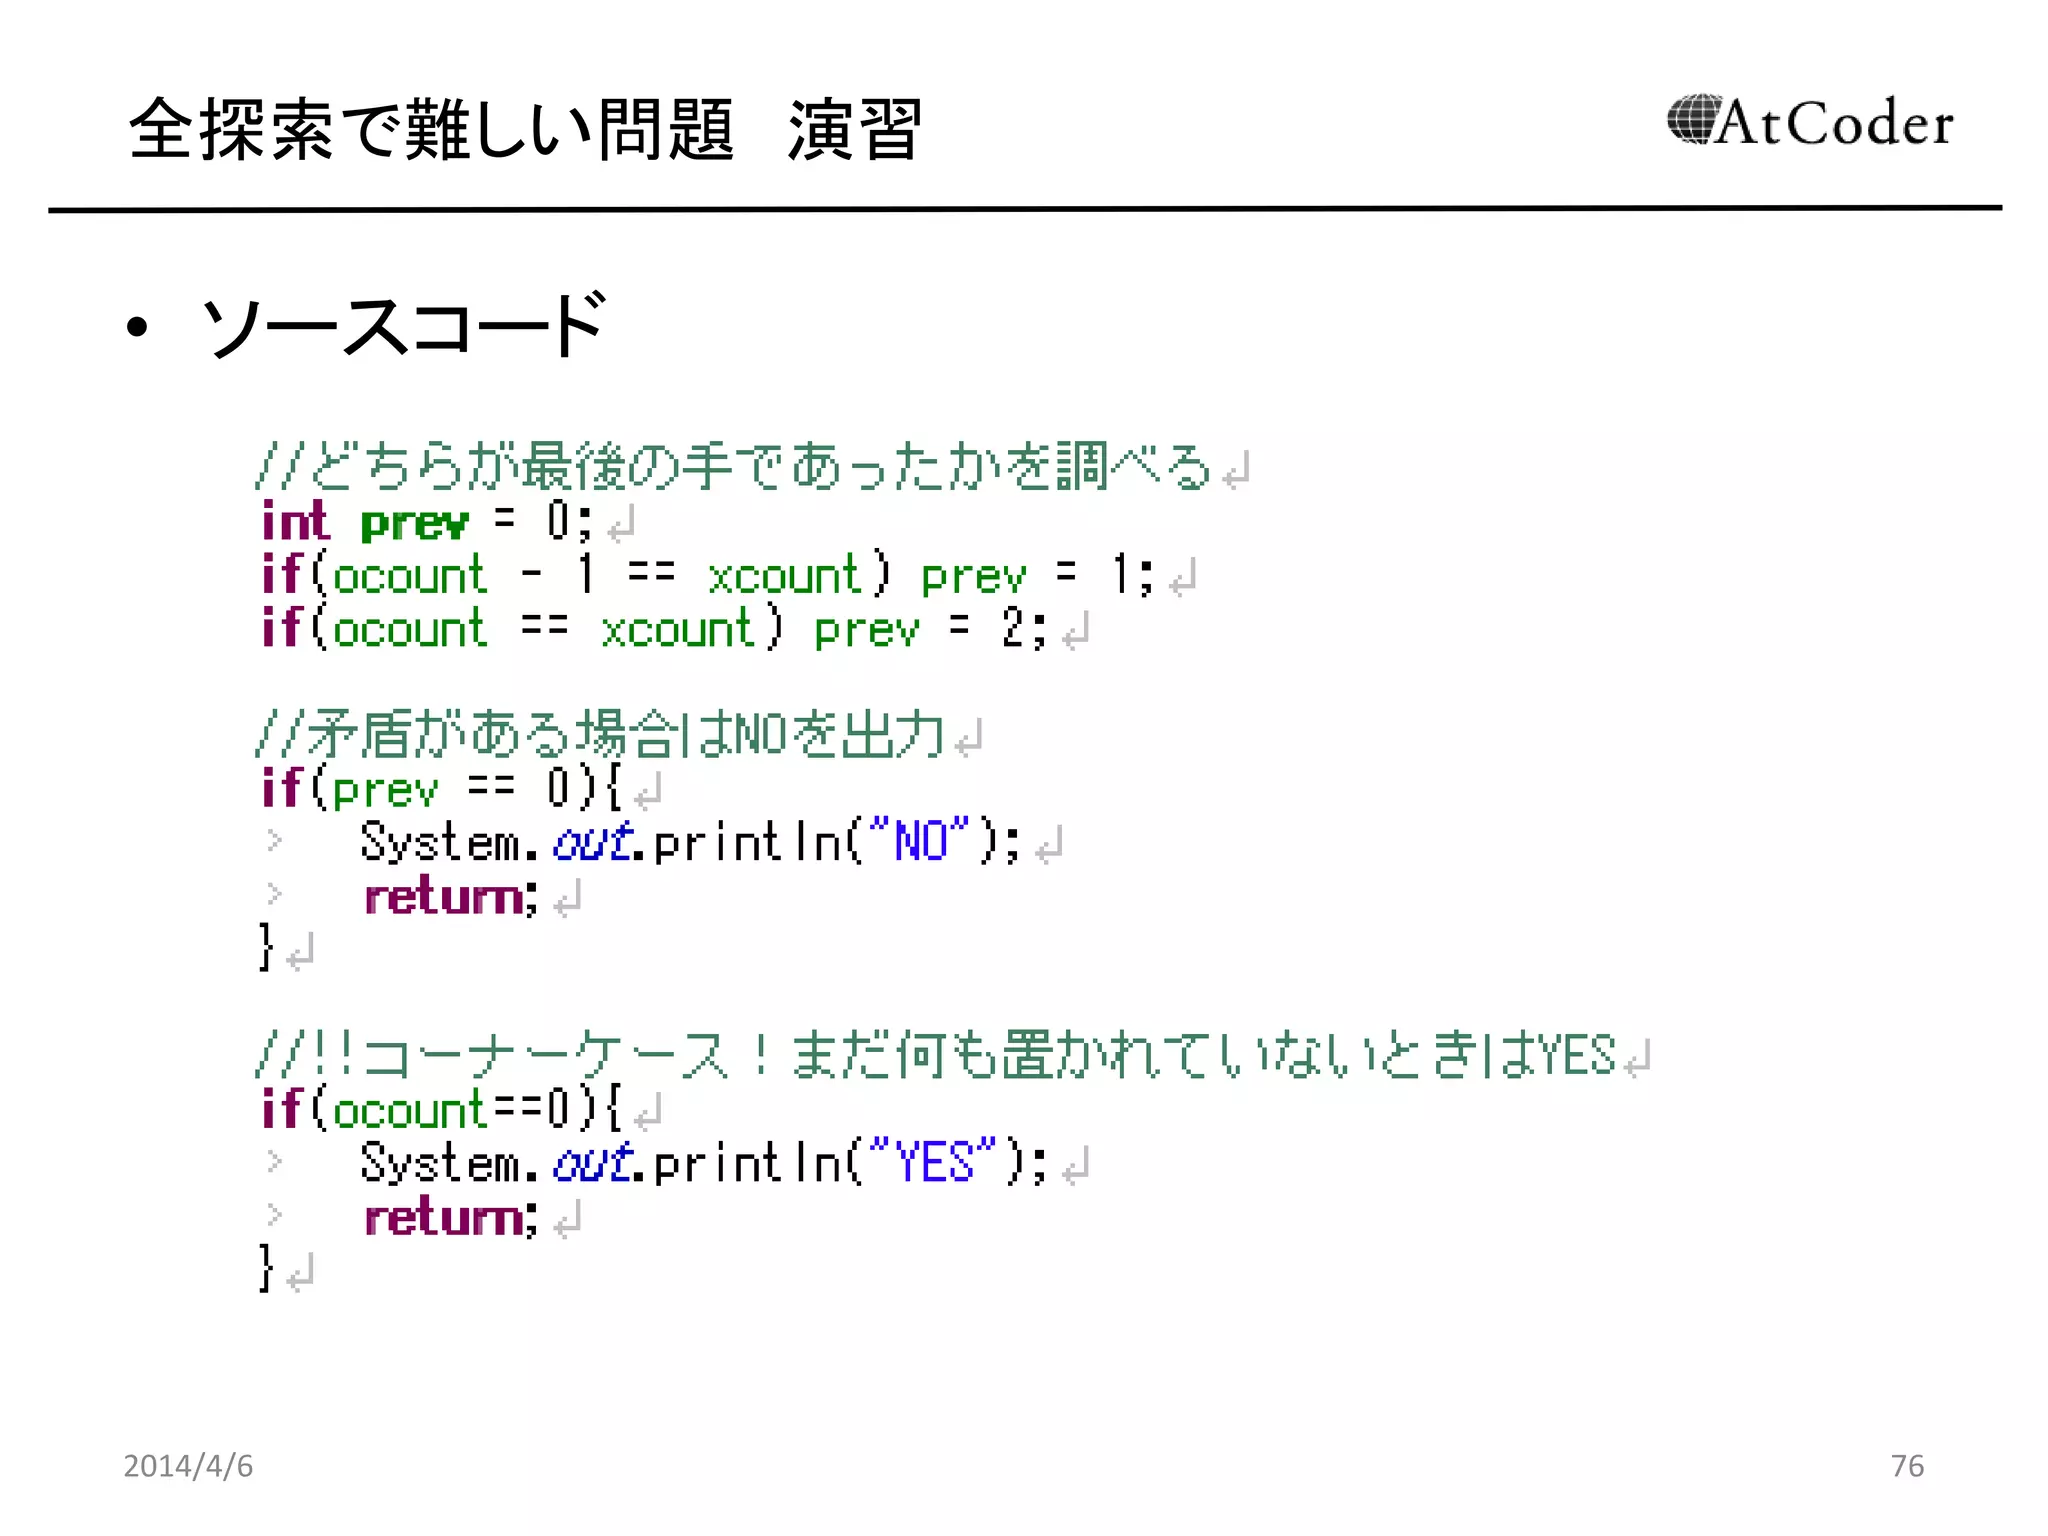Click the date 2014/4/6 in footer
This screenshot has height=1536, width=2048.
(x=188, y=1466)
